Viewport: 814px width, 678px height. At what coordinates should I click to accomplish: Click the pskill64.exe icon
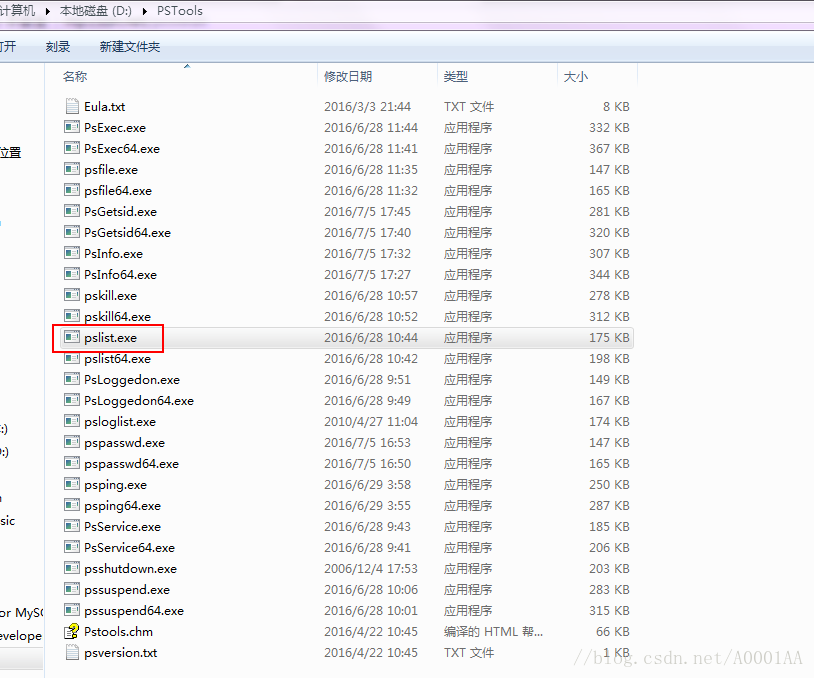coord(72,316)
